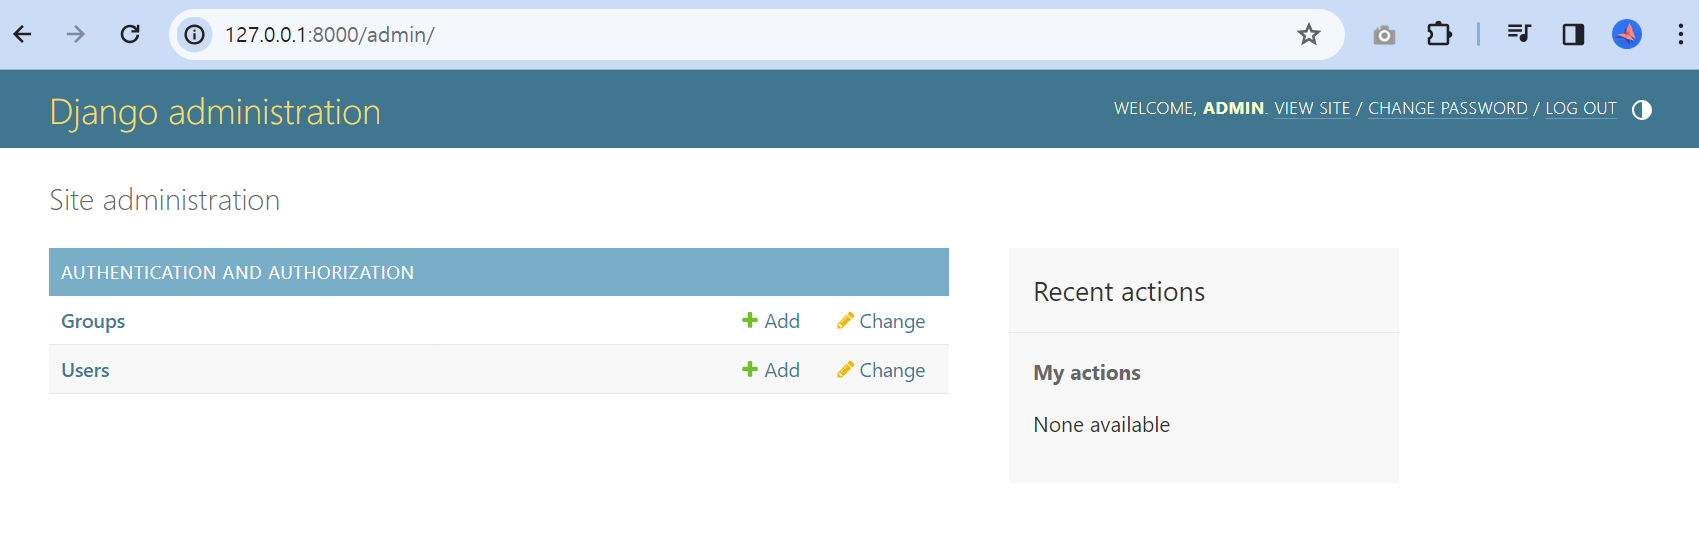1699x554 pixels.
Task: Add a new Group
Action: pyautogui.click(x=770, y=321)
